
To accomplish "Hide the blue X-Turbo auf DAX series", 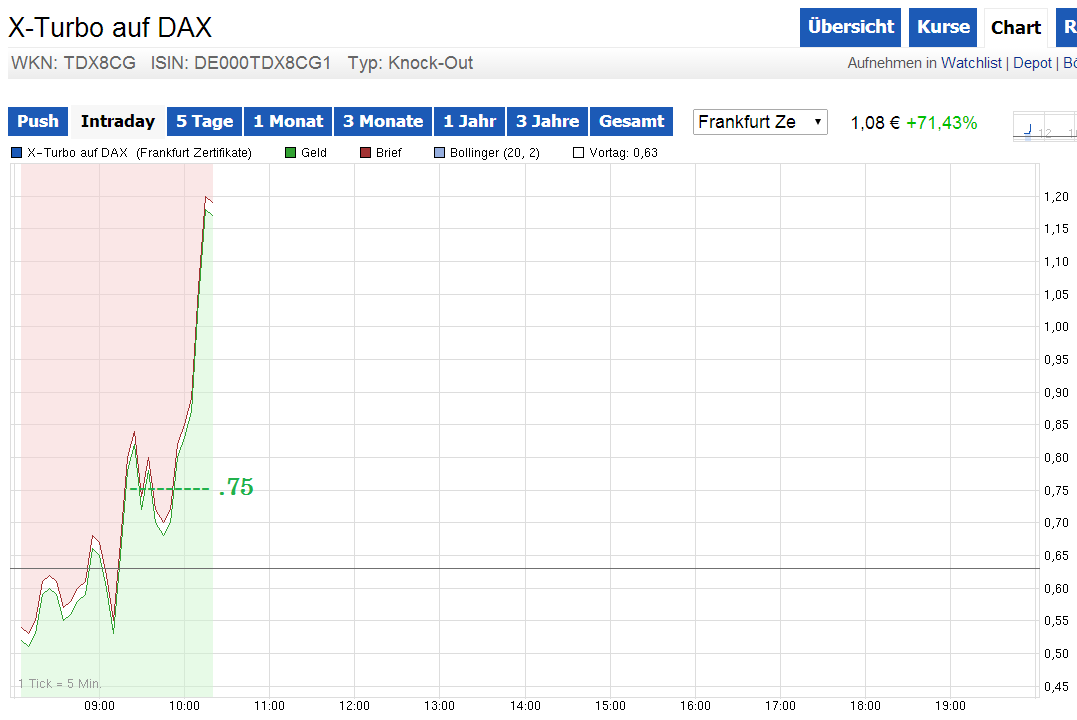I will (x=14, y=152).
